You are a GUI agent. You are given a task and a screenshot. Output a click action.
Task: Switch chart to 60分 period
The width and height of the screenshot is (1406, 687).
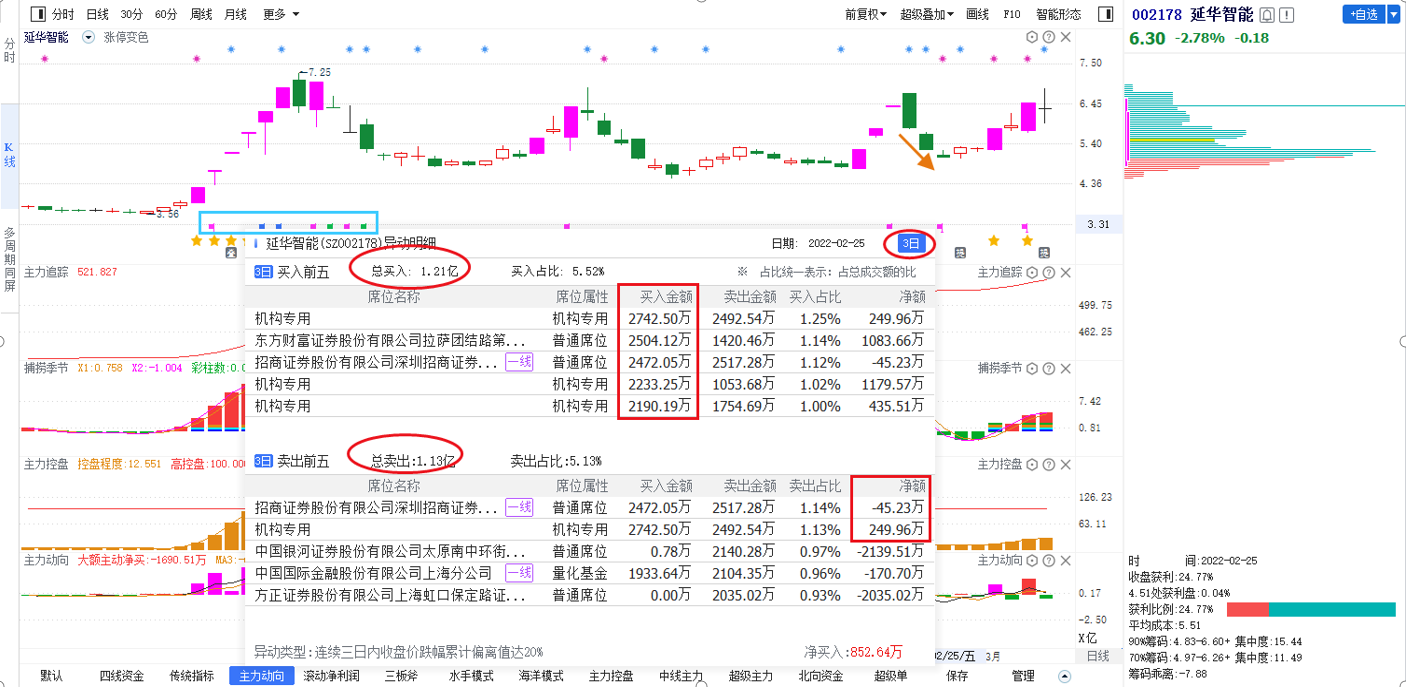166,14
